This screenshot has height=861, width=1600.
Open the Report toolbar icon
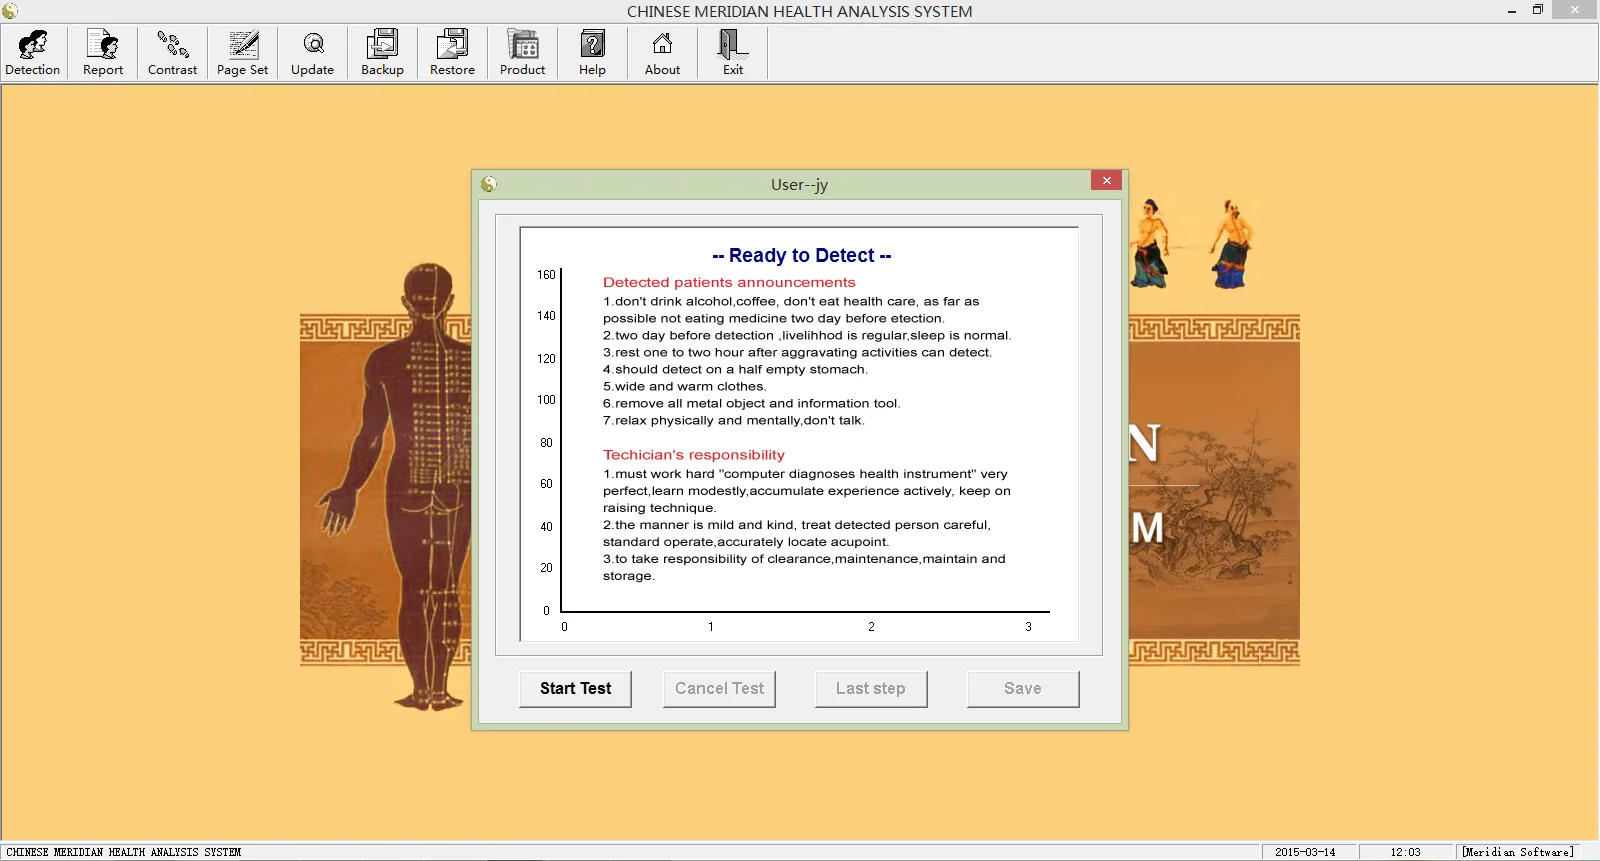(x=103, y=53)
